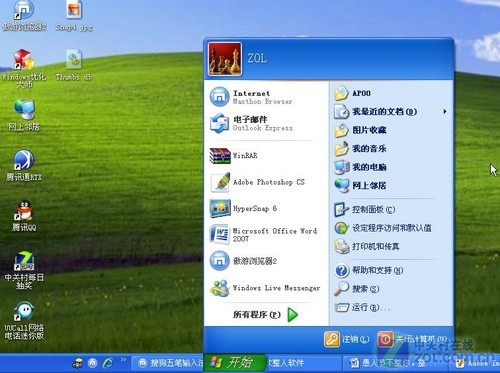Open 搜索 search

tap(391, 289)
